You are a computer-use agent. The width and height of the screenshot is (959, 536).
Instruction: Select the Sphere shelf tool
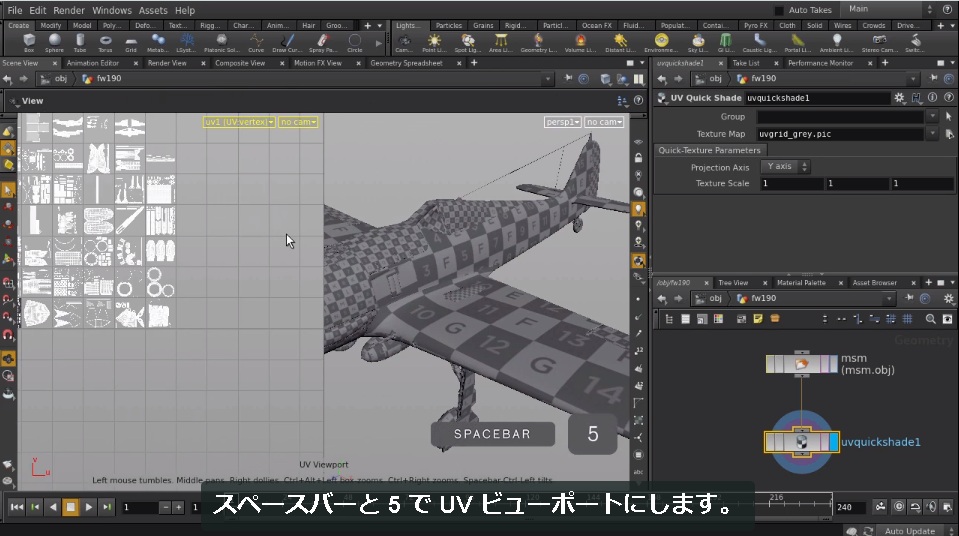[x=54, y=43]
